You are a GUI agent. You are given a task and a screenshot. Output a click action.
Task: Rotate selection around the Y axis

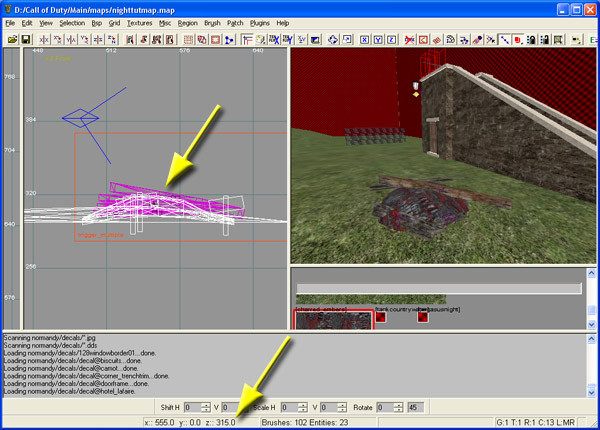point(85,39)
